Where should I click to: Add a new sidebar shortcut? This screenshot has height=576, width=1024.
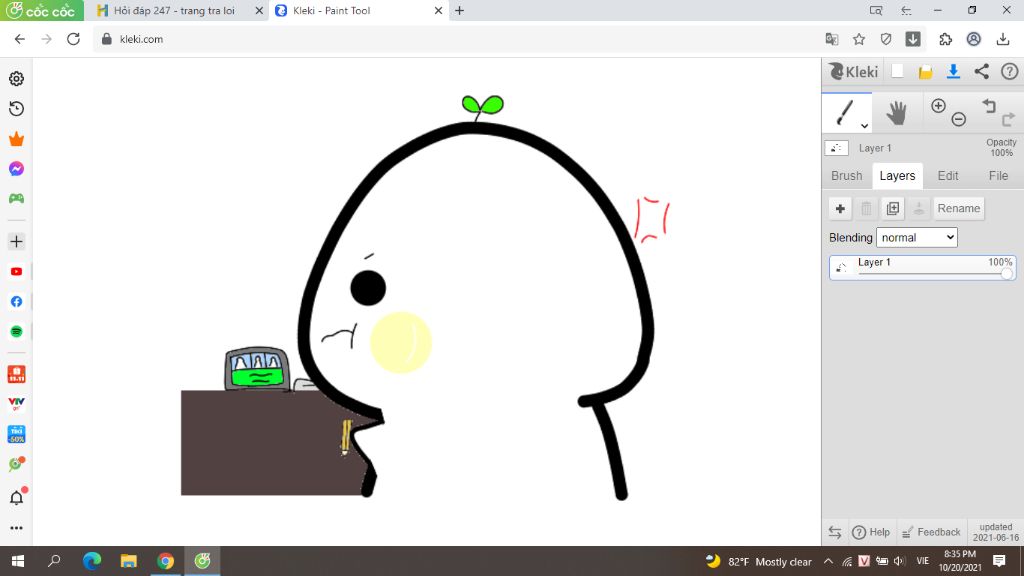(x=16, y=242)
